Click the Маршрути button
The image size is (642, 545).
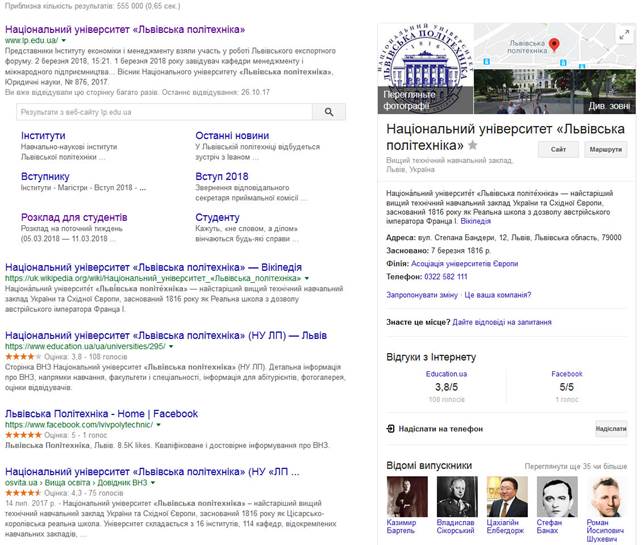click(606, 149)
